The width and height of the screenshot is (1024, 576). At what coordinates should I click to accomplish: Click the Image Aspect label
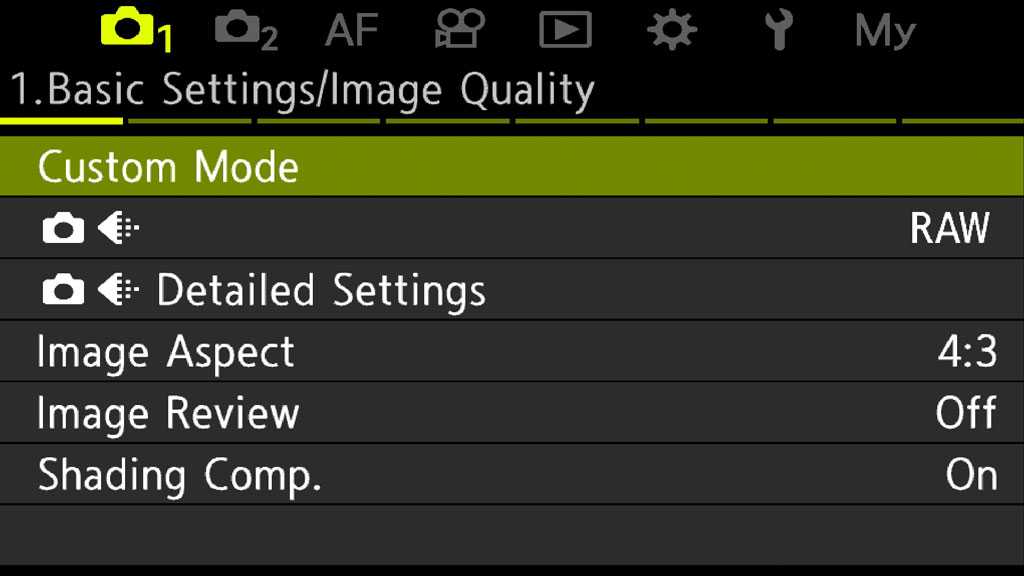(165, 352)
